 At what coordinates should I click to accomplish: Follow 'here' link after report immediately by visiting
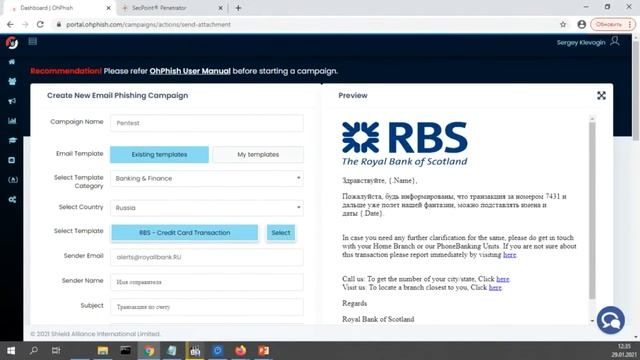click(509, 255)
